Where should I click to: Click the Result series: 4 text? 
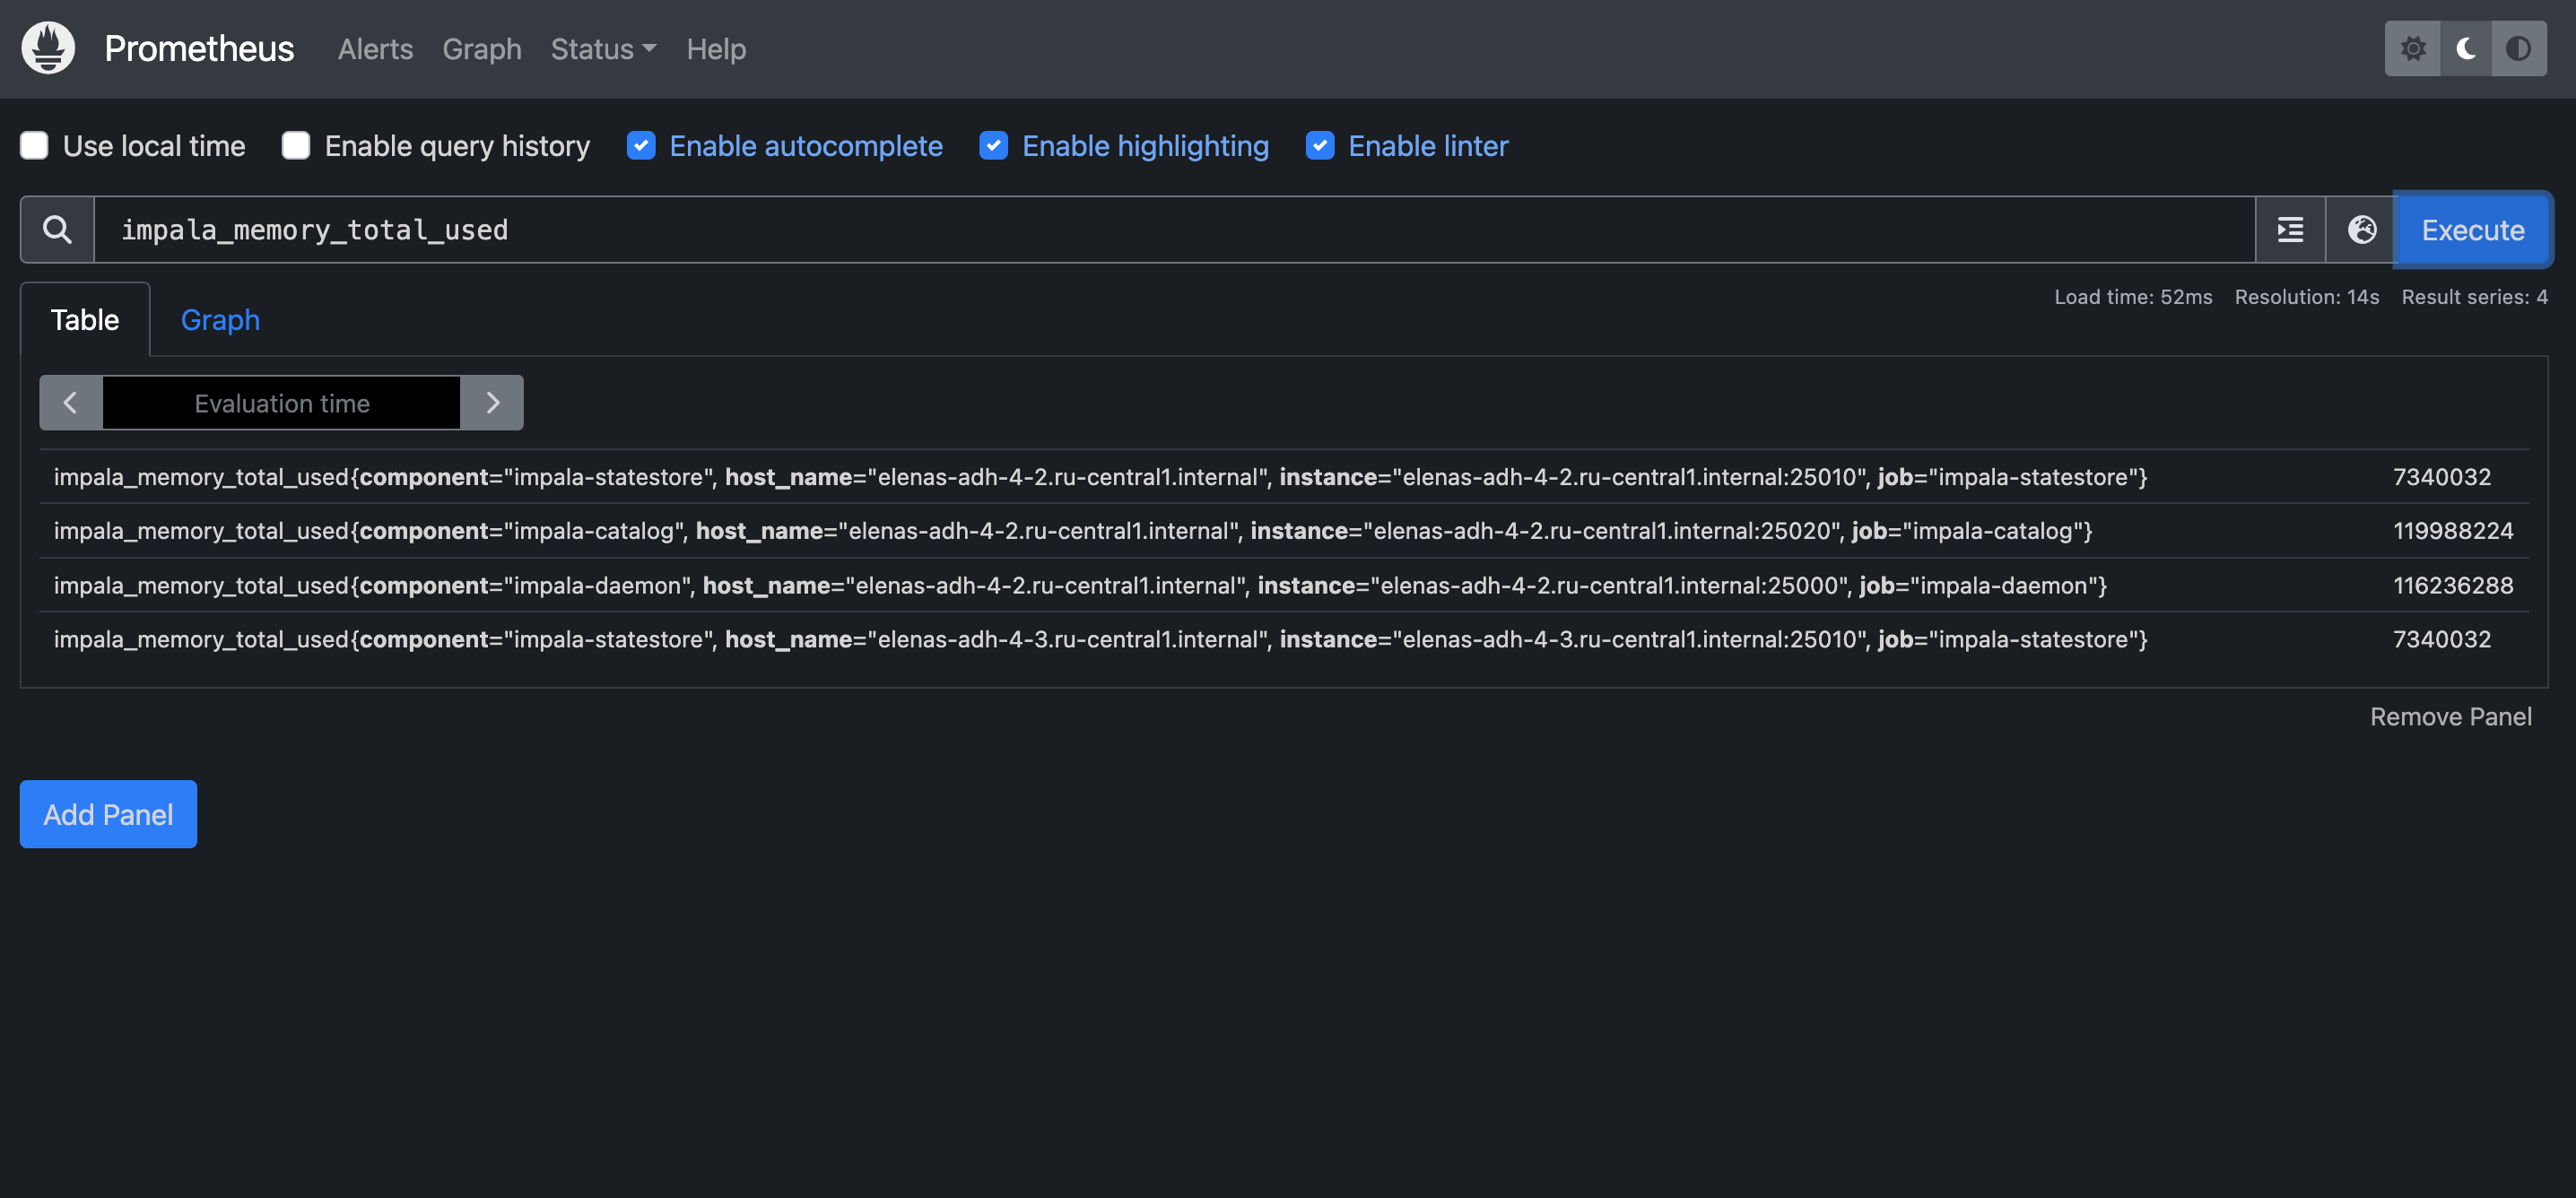(2474, 297)
